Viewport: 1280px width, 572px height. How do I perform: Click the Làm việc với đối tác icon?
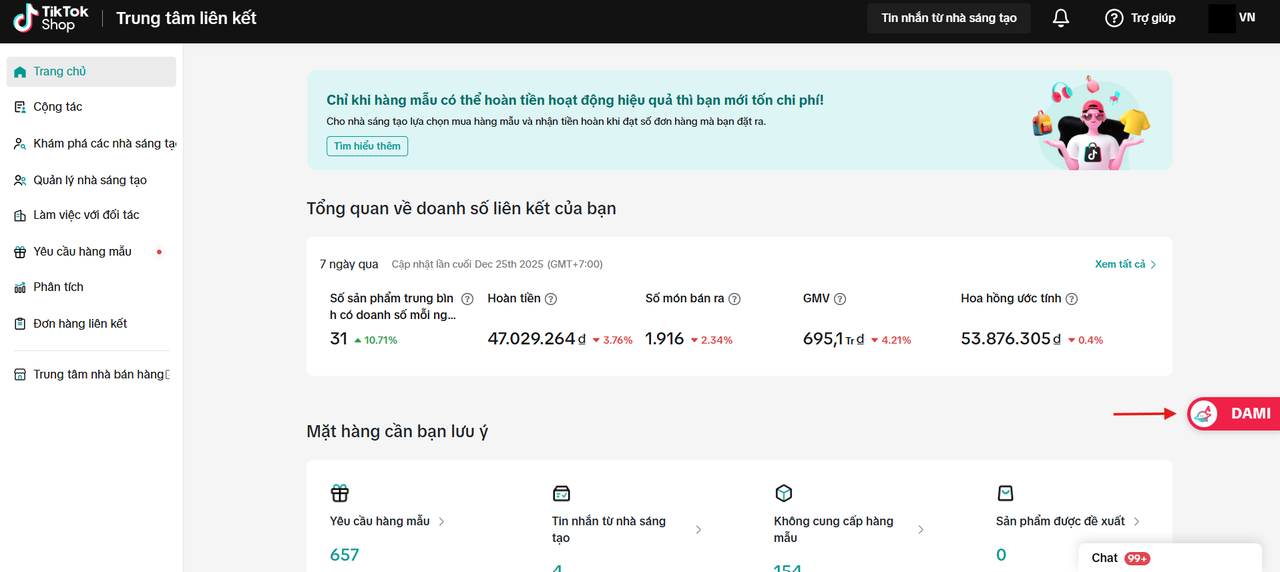[20, 215]
